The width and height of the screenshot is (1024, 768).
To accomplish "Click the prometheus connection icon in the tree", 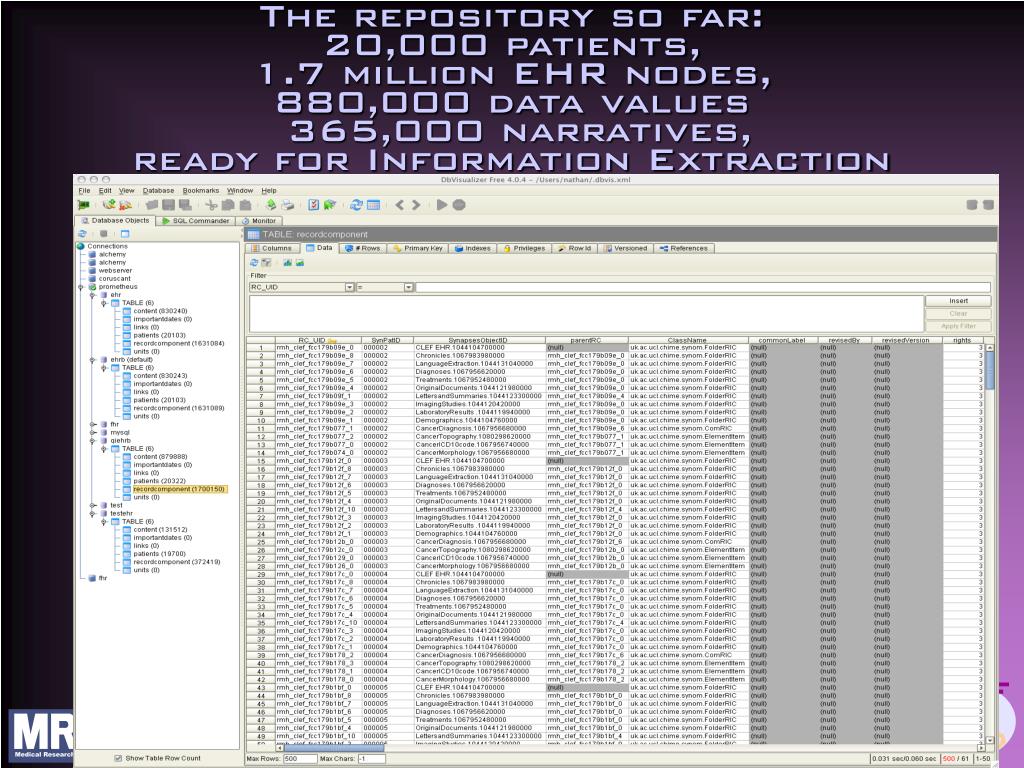I will 93,287.
